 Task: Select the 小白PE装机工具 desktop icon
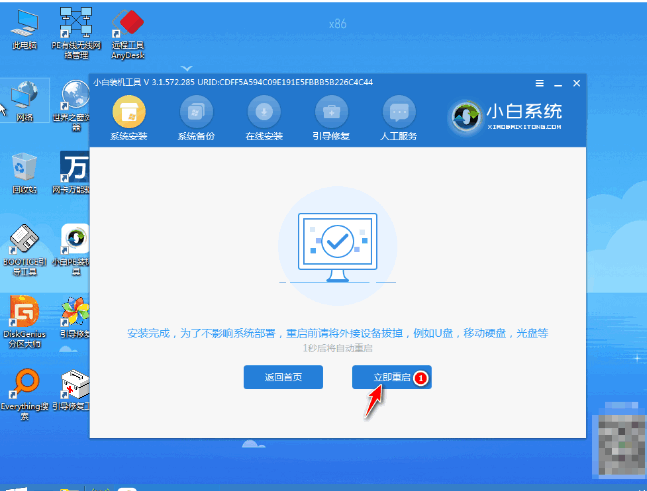pos(71,250)
